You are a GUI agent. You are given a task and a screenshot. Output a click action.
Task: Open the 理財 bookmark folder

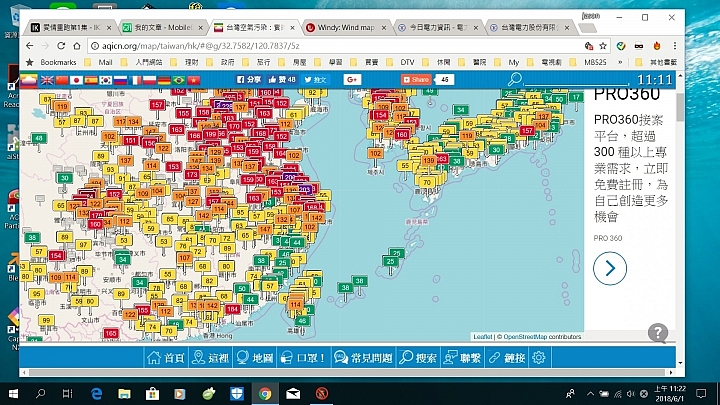pyautogui.click(x=186, y=62)
